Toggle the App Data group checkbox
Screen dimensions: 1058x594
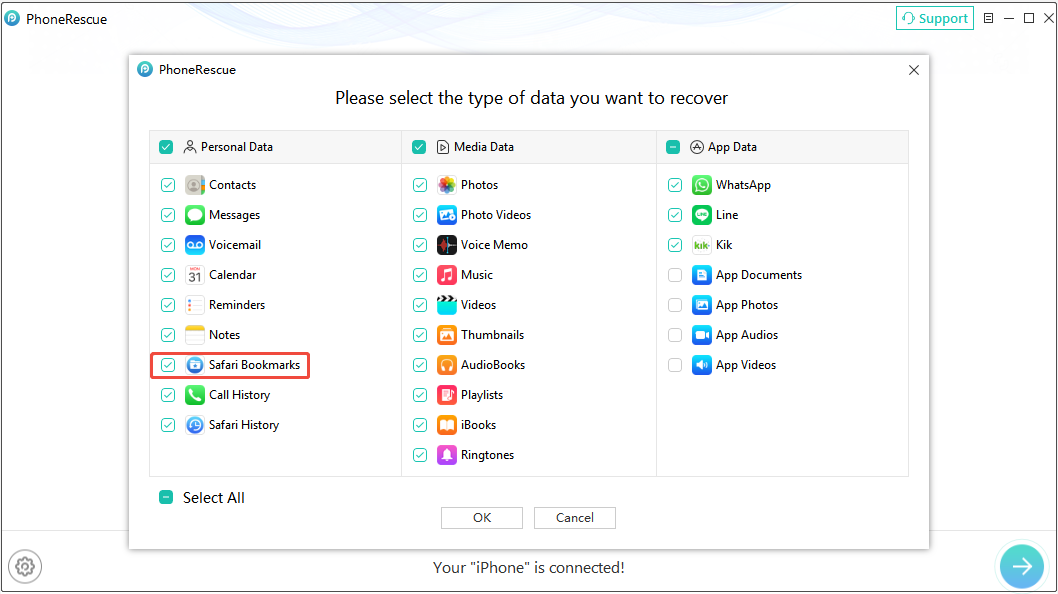tap(673, 147)
